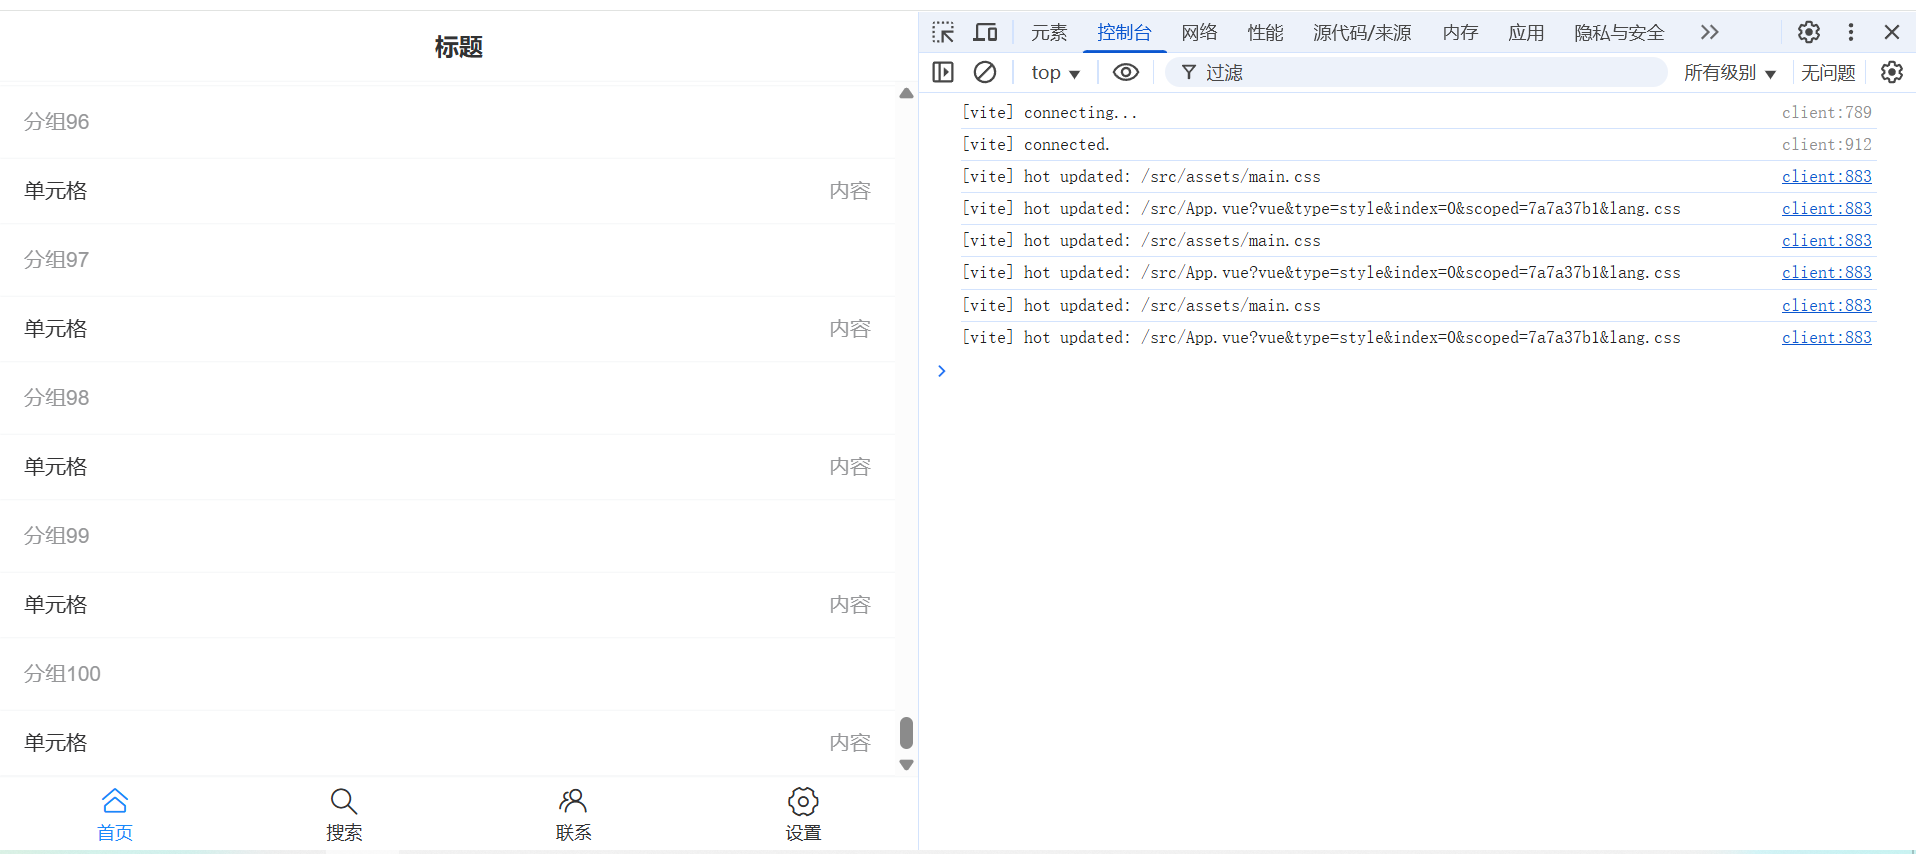
Task: Open the top context dropdown
Action: coord(1055,73)
